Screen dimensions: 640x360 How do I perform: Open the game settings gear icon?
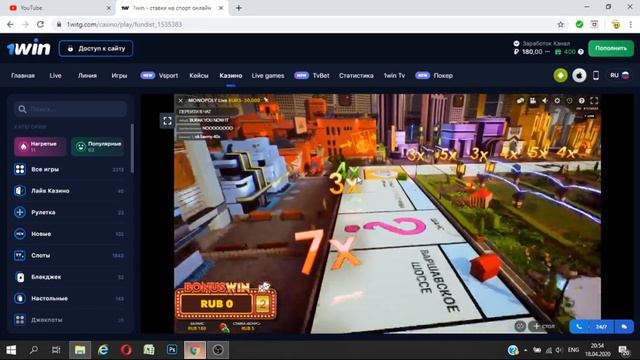pyautogui.click(x=557, y=100)
